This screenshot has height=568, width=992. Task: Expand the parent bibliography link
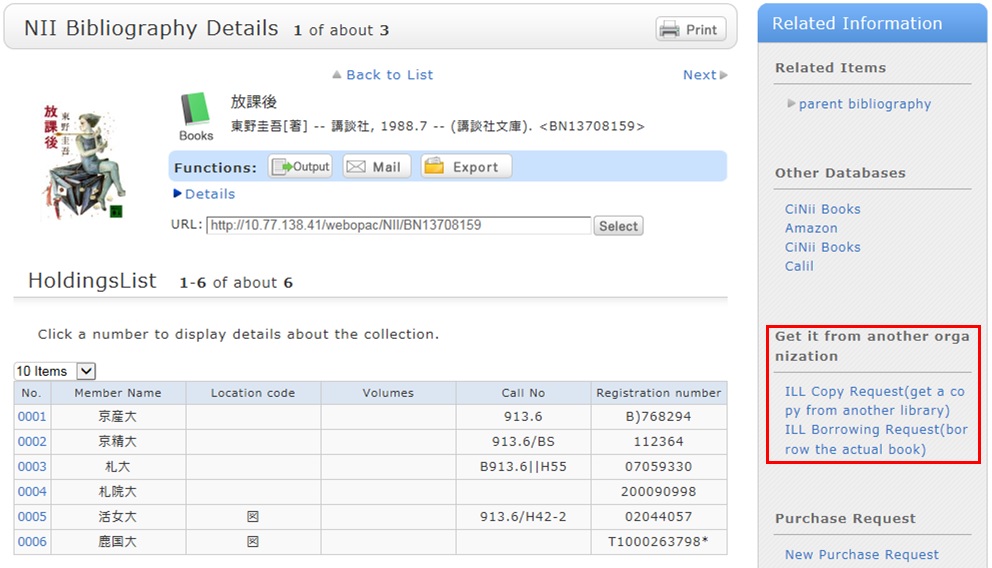pyautogui.click(x=864, y=104)
